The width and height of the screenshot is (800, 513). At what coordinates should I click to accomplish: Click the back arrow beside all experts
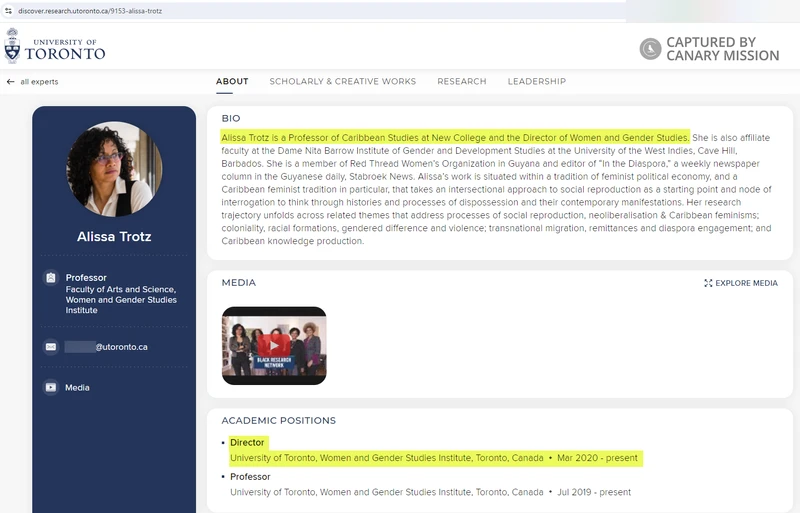tap(10, 82)
